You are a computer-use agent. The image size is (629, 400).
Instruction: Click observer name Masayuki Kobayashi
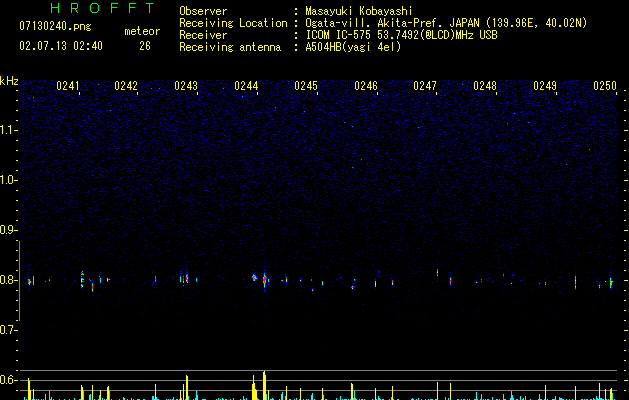359,11
